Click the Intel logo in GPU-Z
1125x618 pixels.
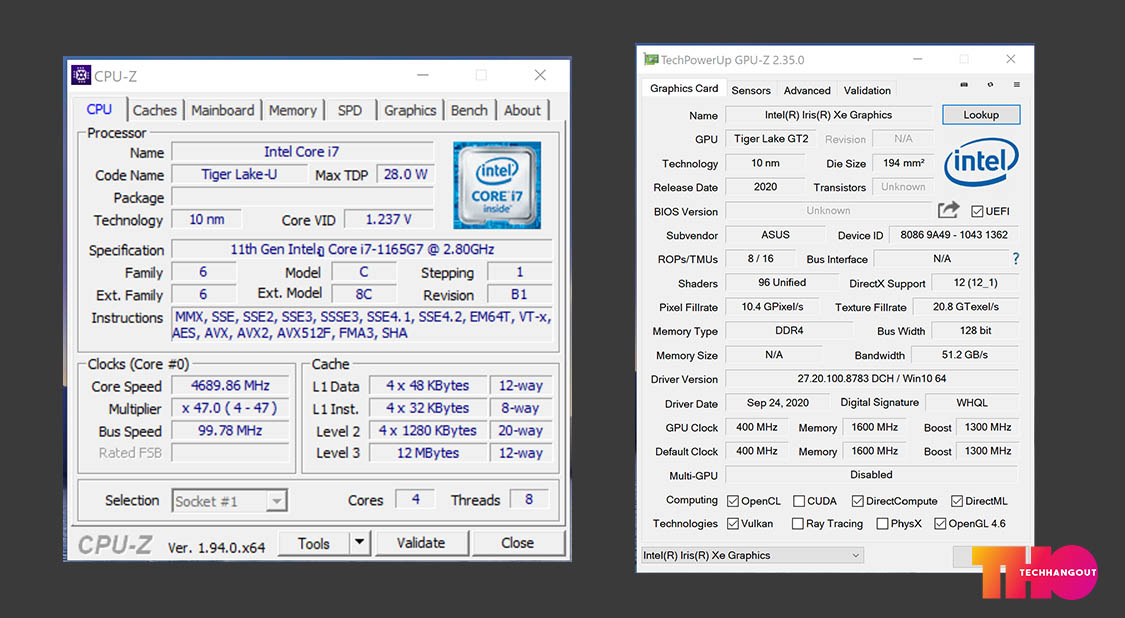pos(981,161)
